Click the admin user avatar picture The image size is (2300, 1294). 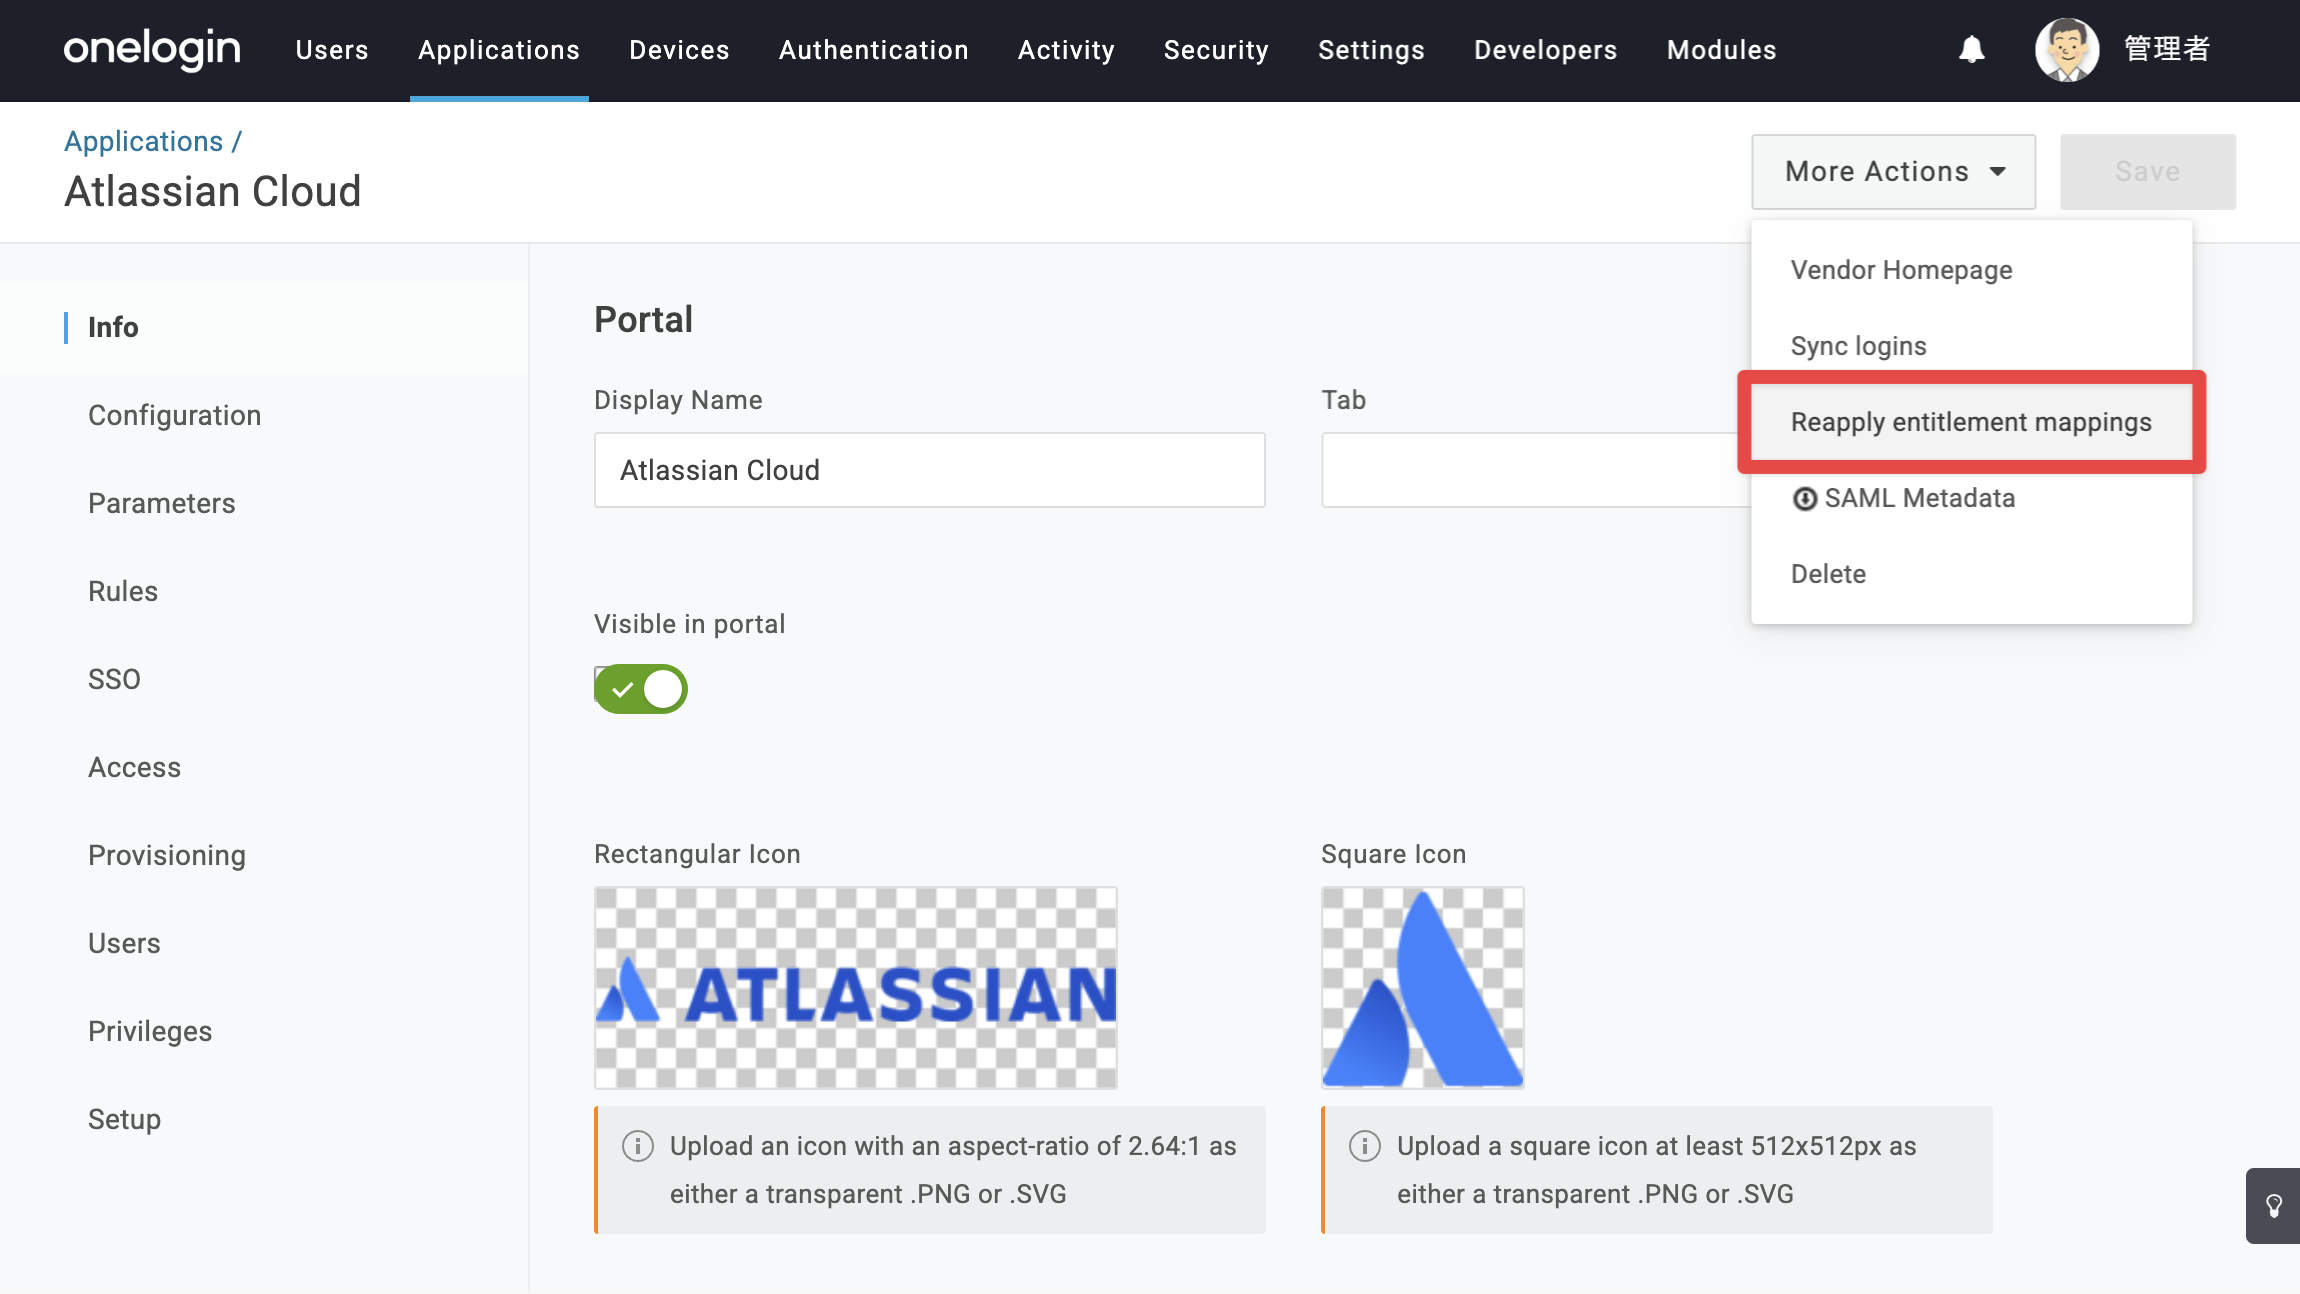(x=2066, y=50)
